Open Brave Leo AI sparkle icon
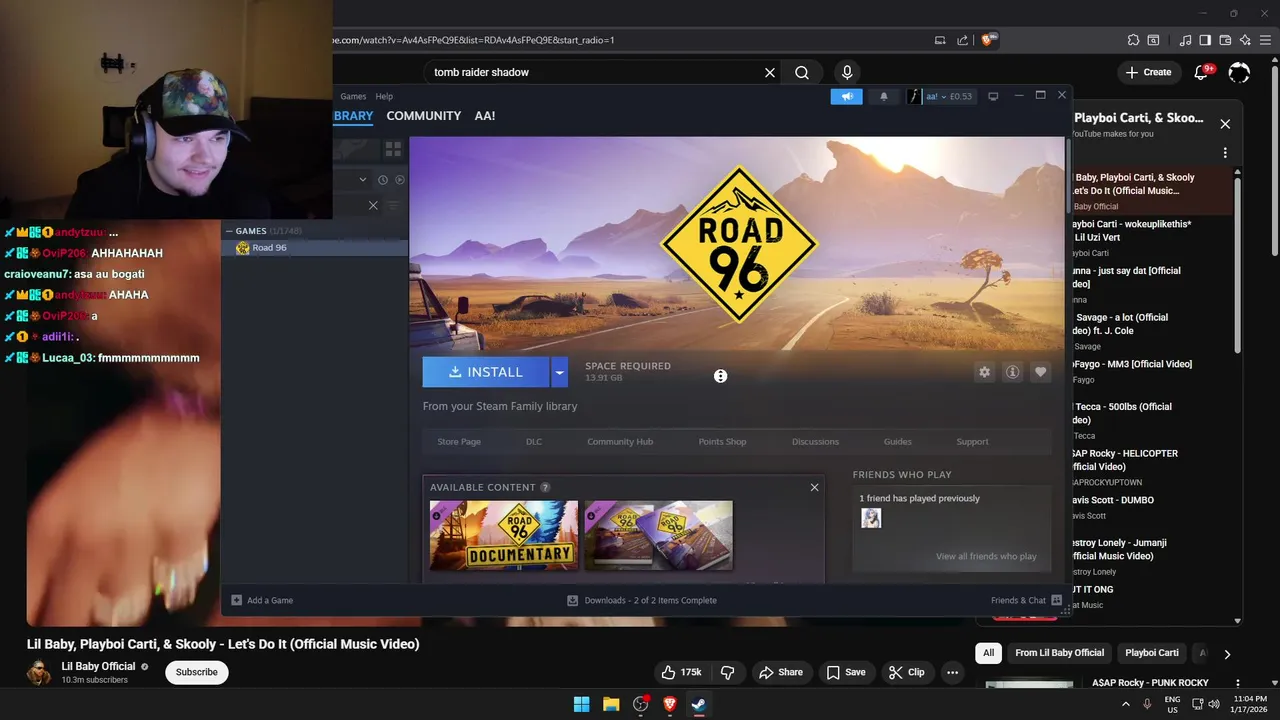 click(1245, 40)
